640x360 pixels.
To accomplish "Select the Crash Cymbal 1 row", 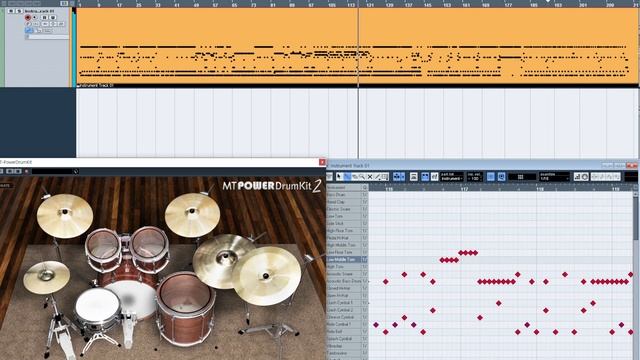I will click(x=344, y=302).
